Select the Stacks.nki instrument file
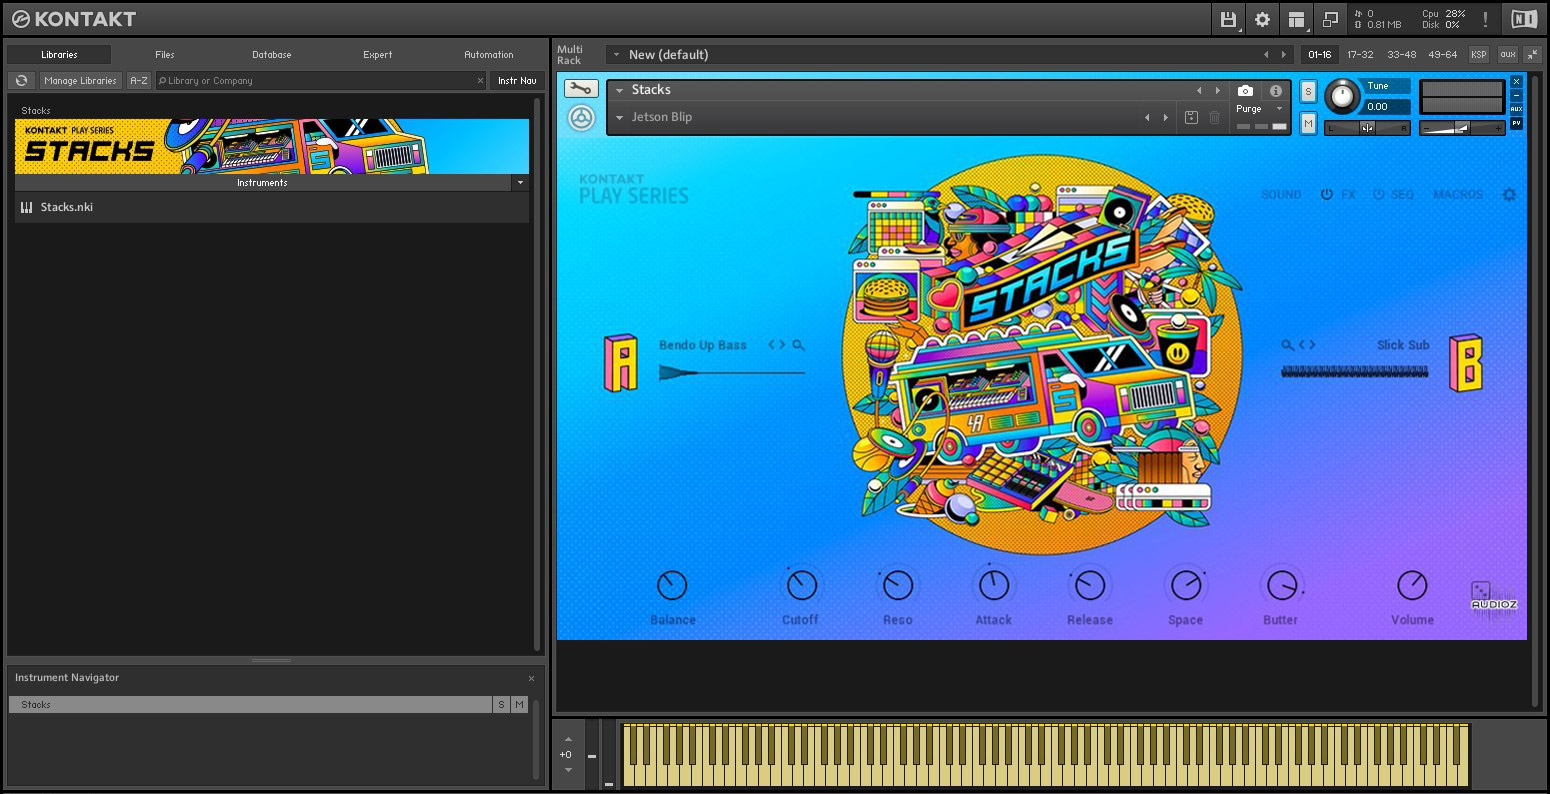 point(271,207)
